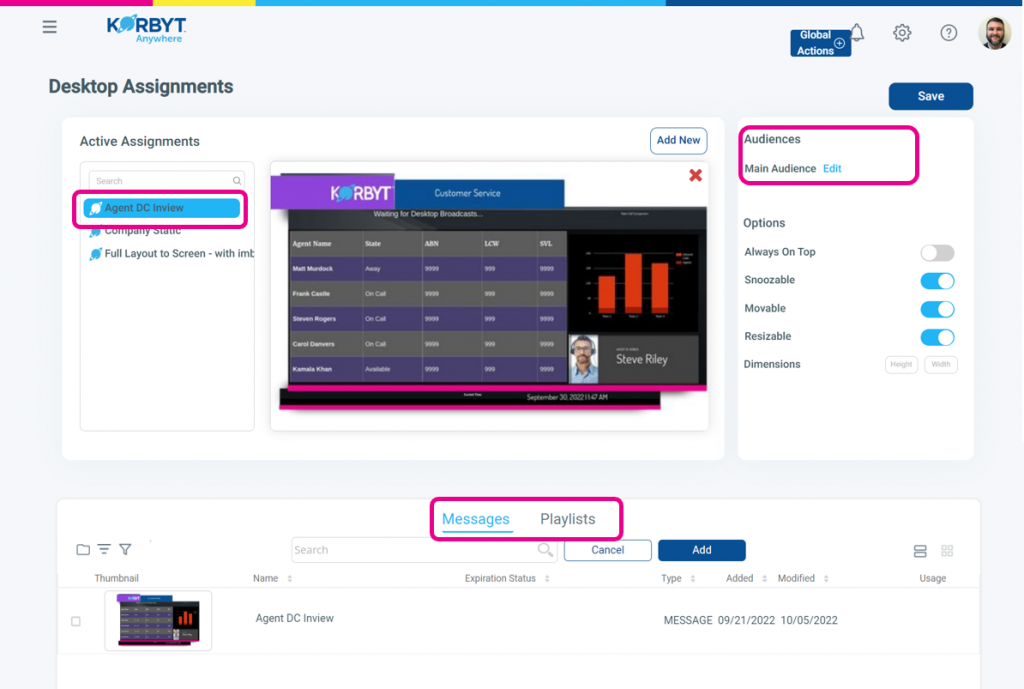Select the Messages tab

point(478,519)
